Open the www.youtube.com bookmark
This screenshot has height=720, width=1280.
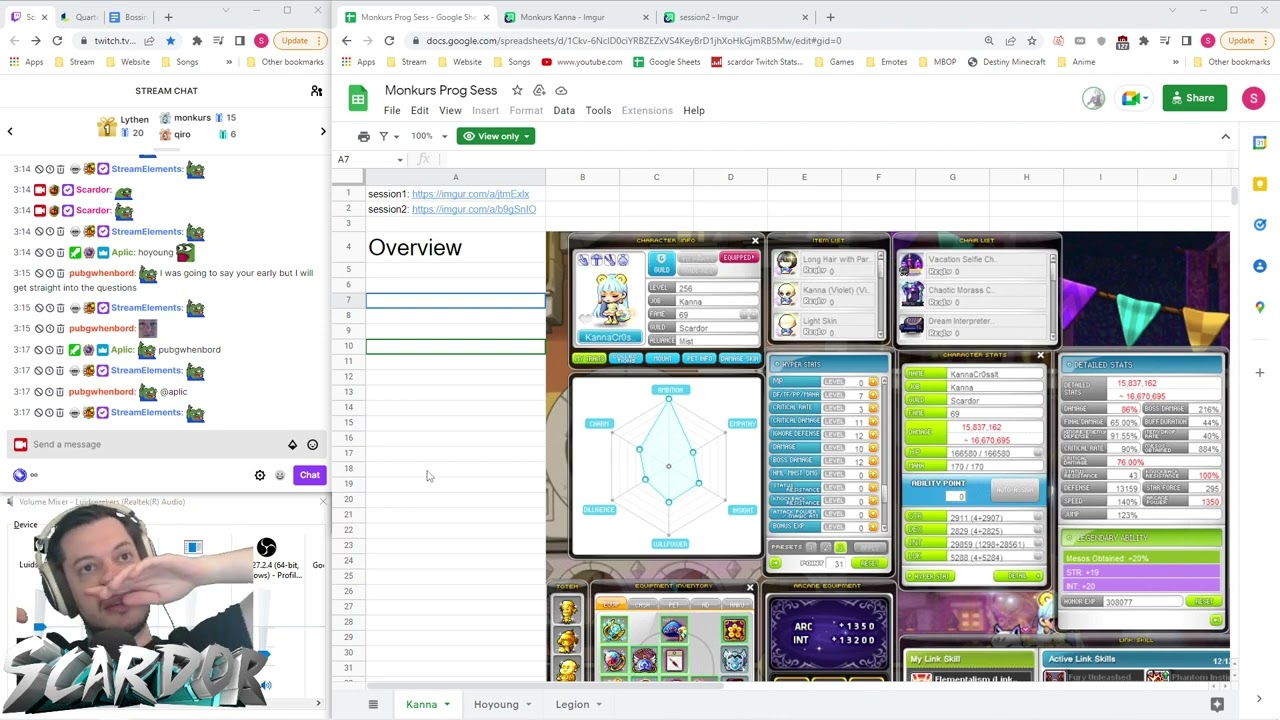coord(581,62)
